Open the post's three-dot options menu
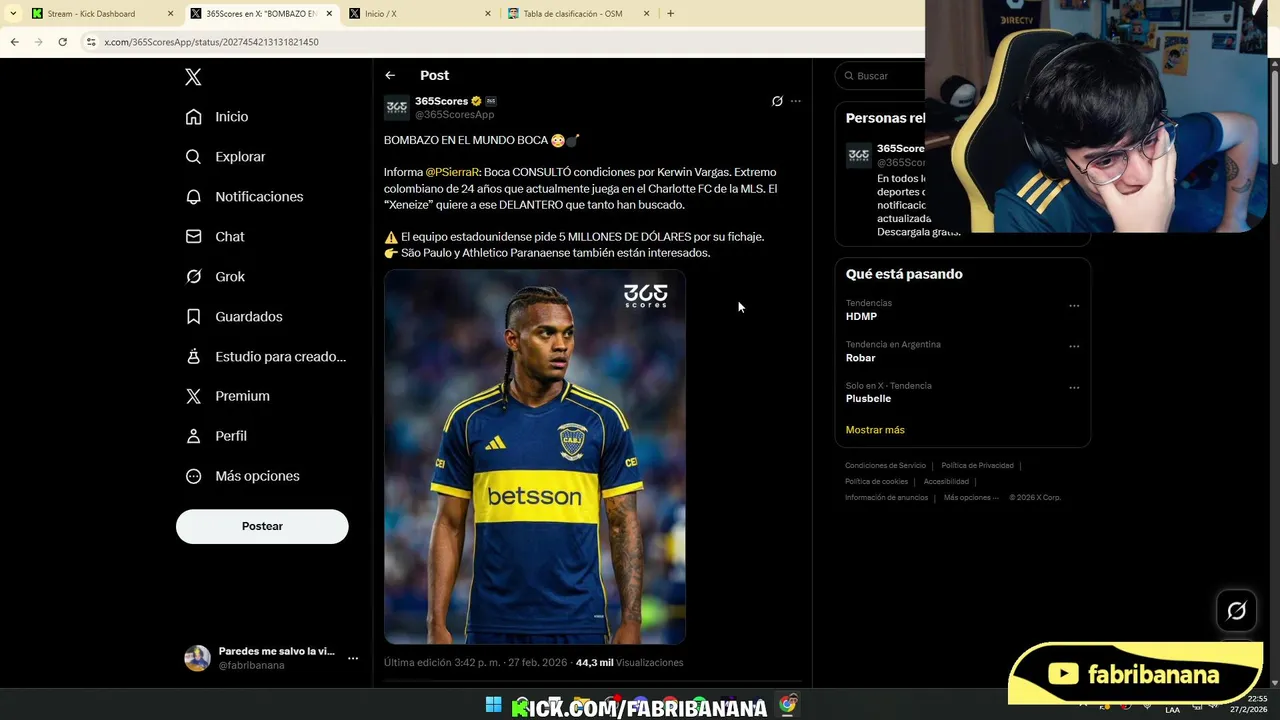 coord(796,101)
